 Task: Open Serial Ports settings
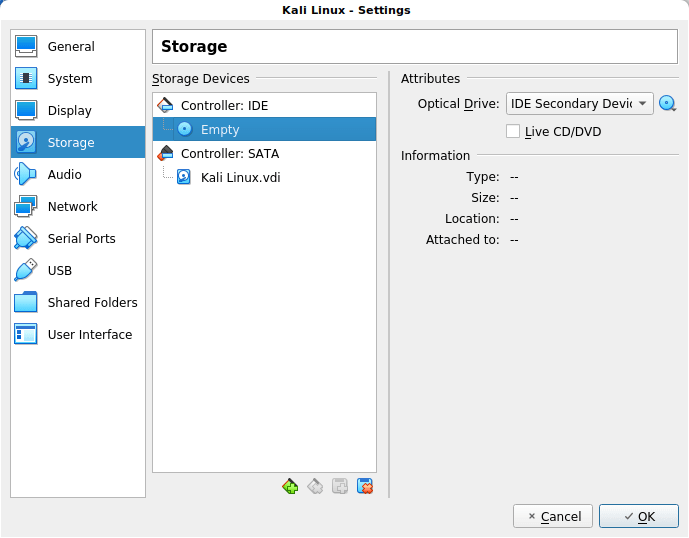pyautogui.click(x=78, y=238)
